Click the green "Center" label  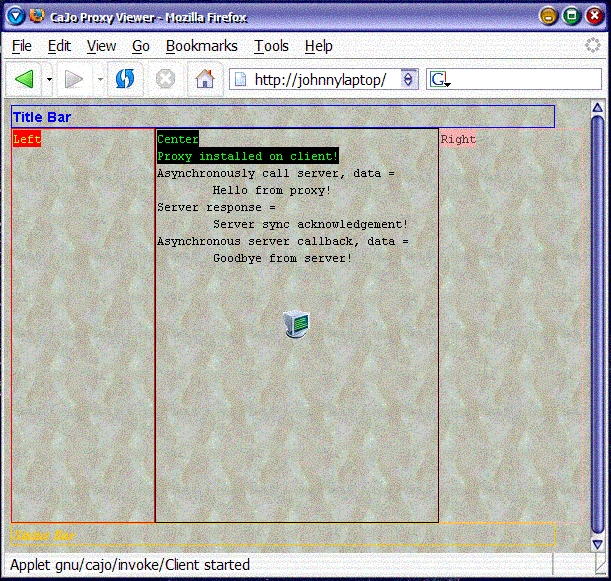coord(178,139)
